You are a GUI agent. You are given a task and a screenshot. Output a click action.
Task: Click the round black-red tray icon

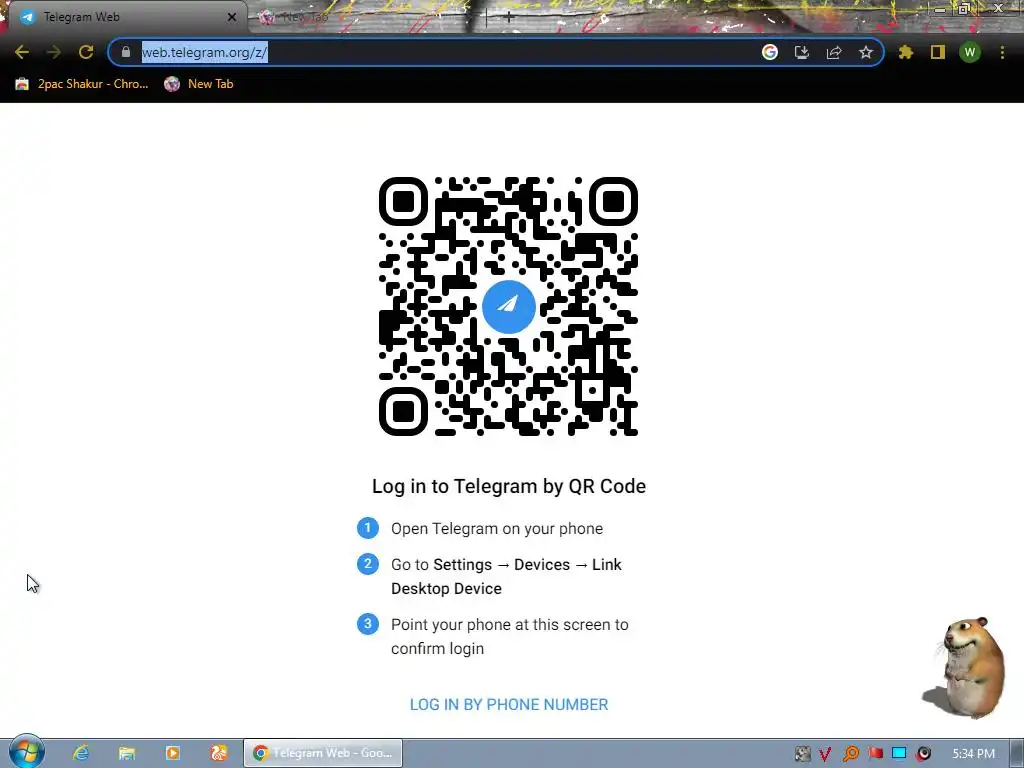click(x=923, y=754)
